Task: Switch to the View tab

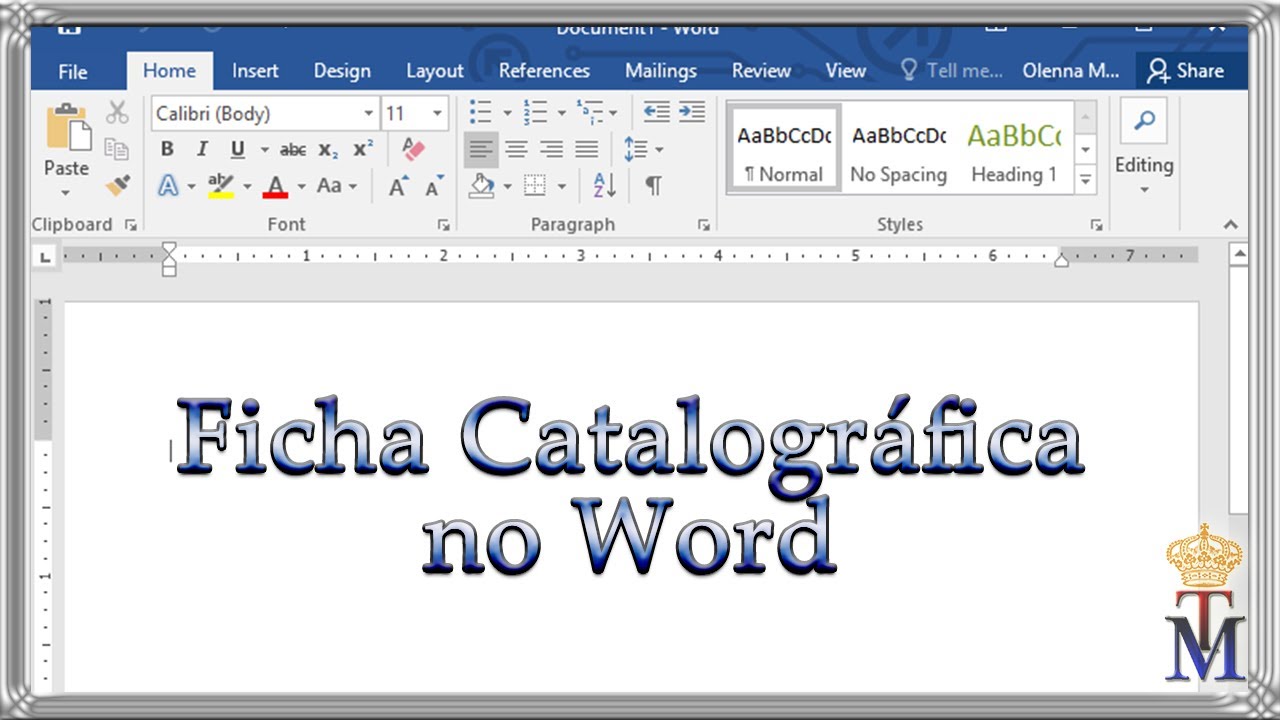Action: (x=845, y=71)
